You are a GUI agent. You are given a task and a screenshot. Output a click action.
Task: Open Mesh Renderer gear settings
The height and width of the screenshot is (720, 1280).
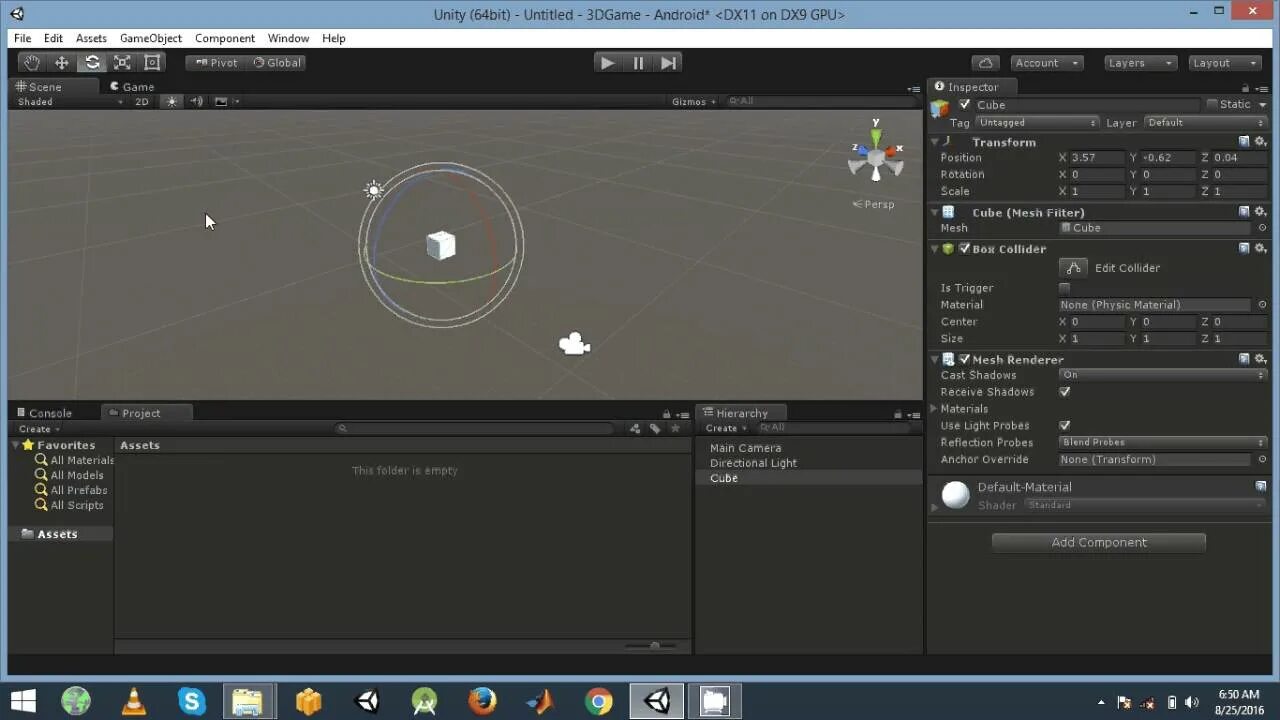coord(1260,358)
